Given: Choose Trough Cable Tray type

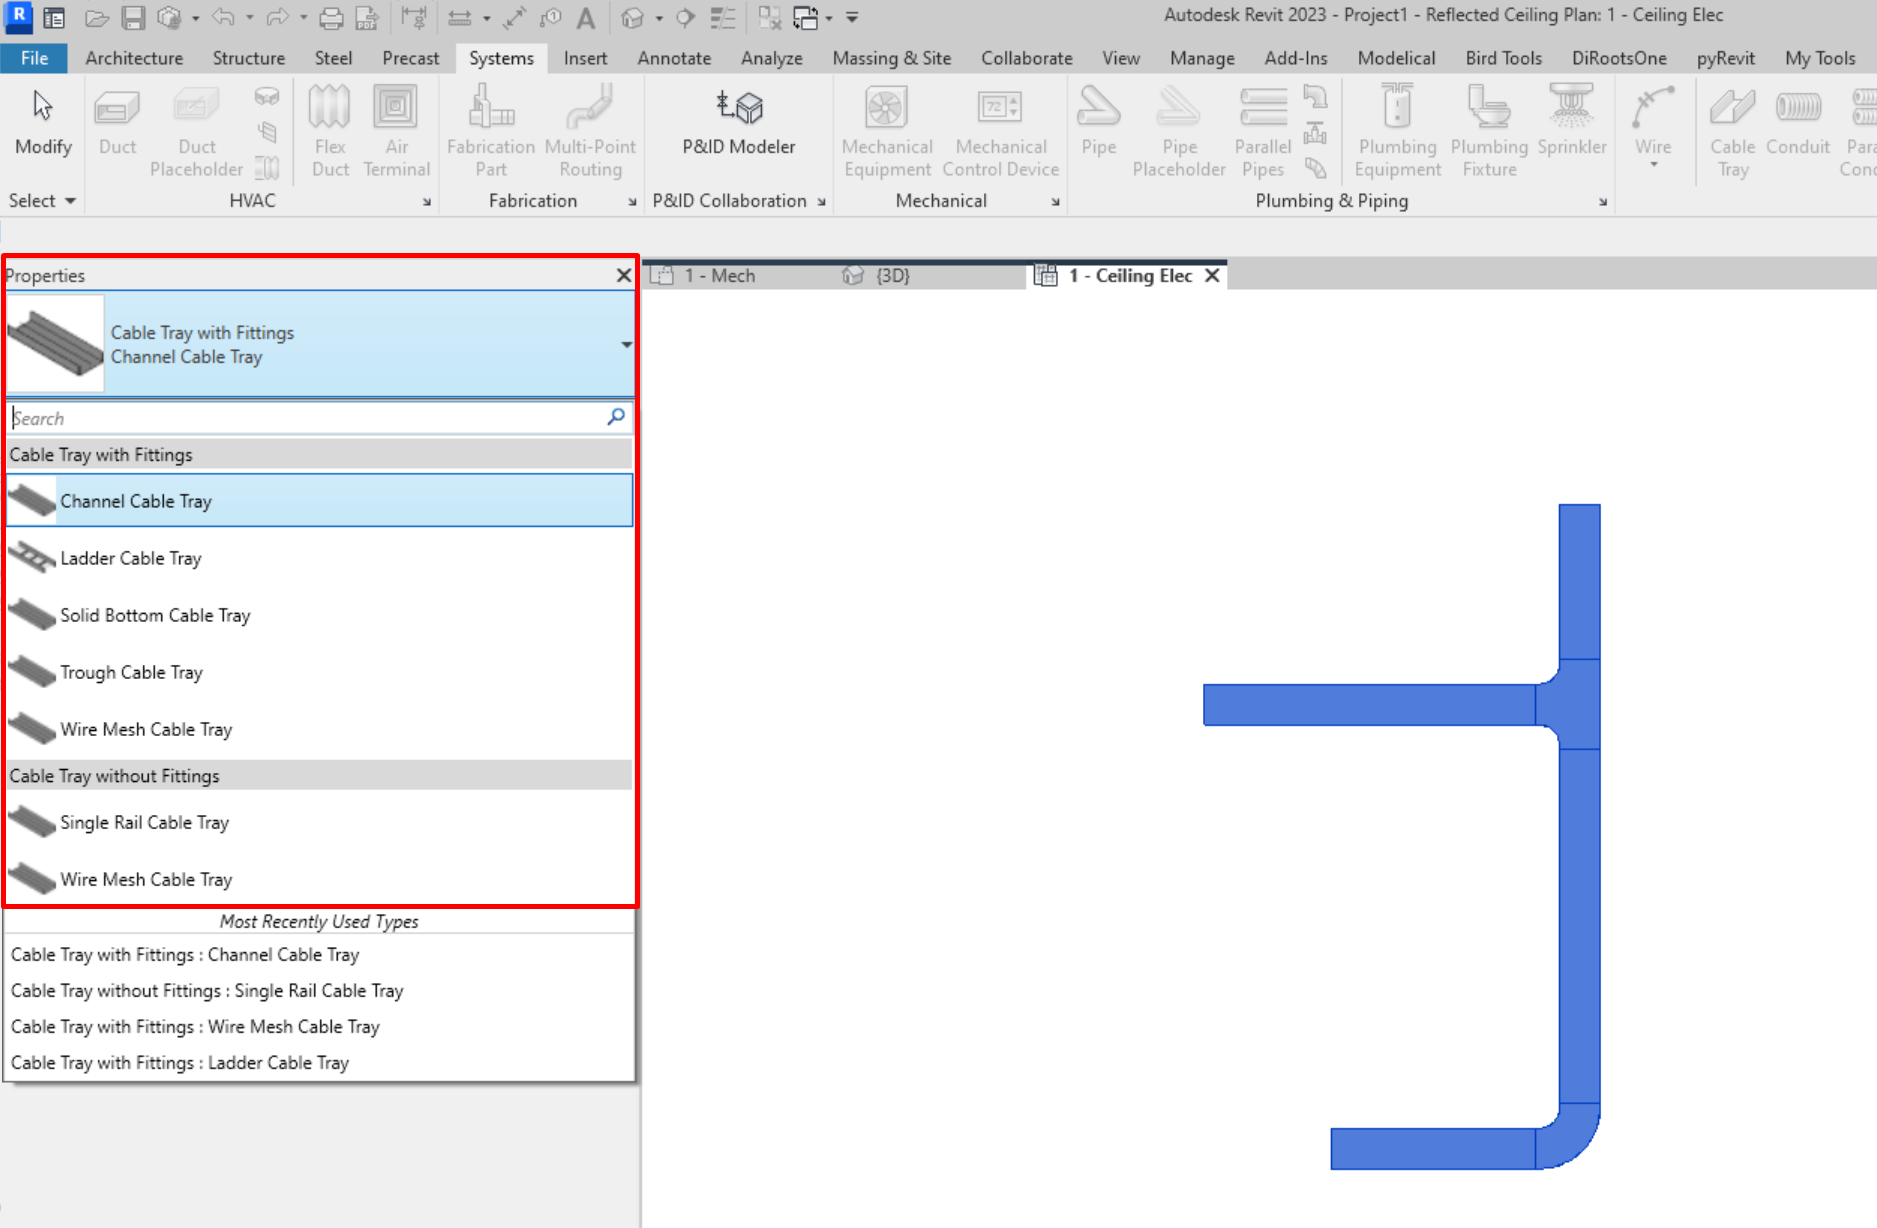Looking at the screenshot, I should coord(320,672).
